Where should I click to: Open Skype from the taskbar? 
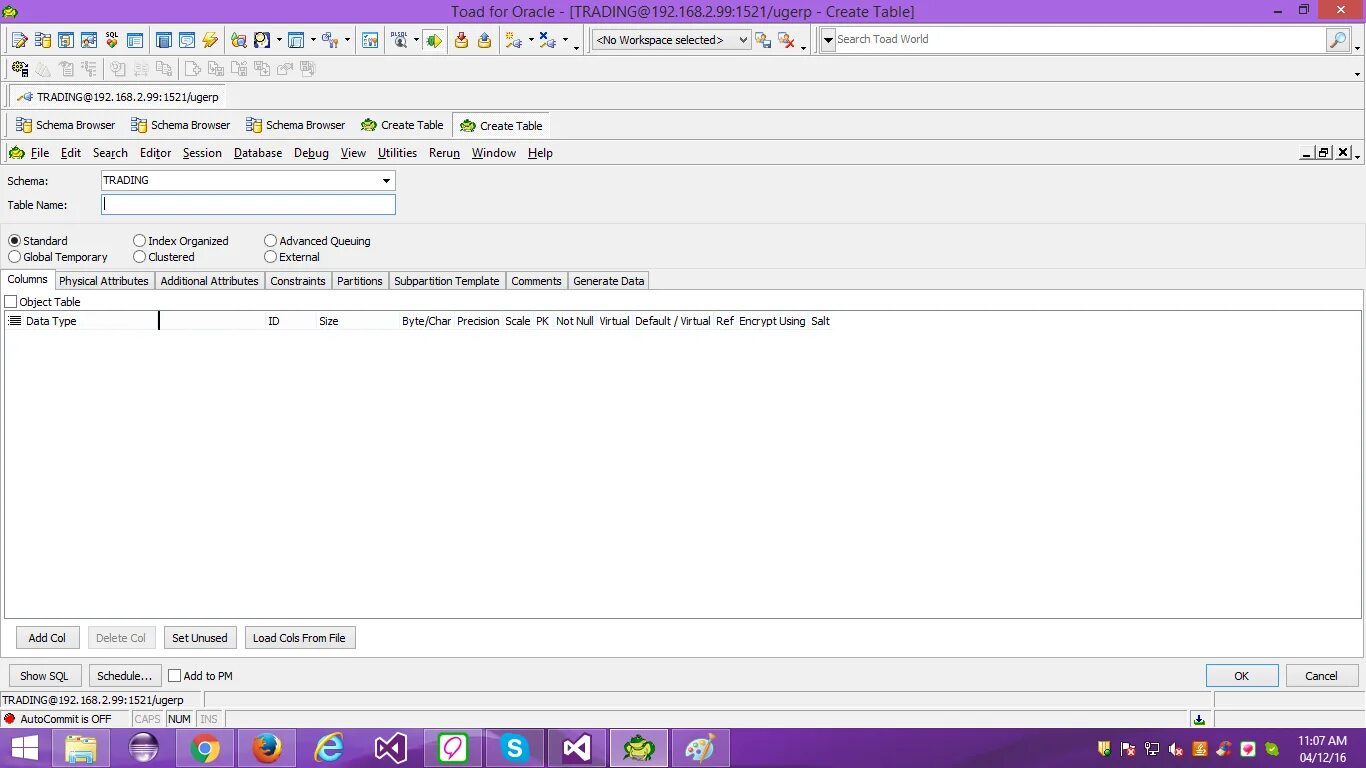(x=515, y=748)
